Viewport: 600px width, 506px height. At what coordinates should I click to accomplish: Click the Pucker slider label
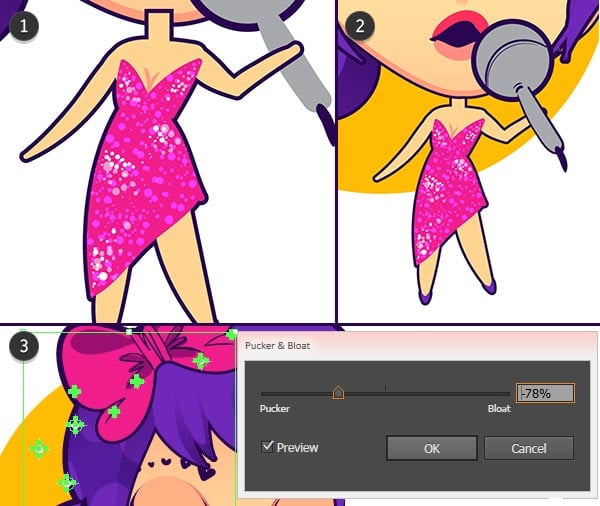[x=275, y=408]
